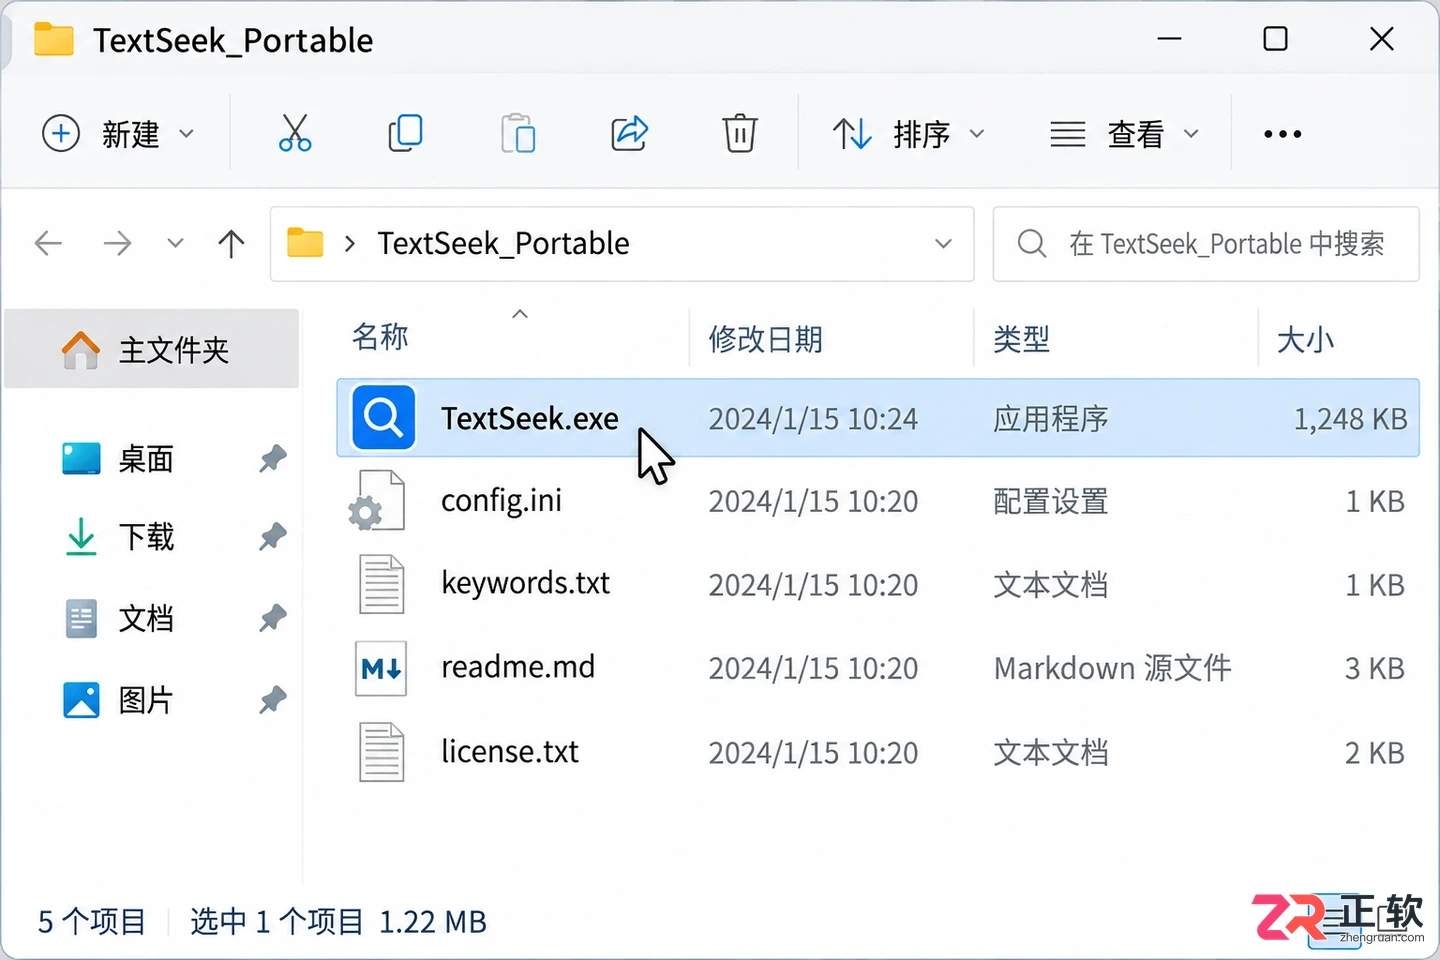The width and height of the screenshot is (1440, 960).
Task: Click the TextSeek_Portable path segment
Action: click(x=503, y=243)
